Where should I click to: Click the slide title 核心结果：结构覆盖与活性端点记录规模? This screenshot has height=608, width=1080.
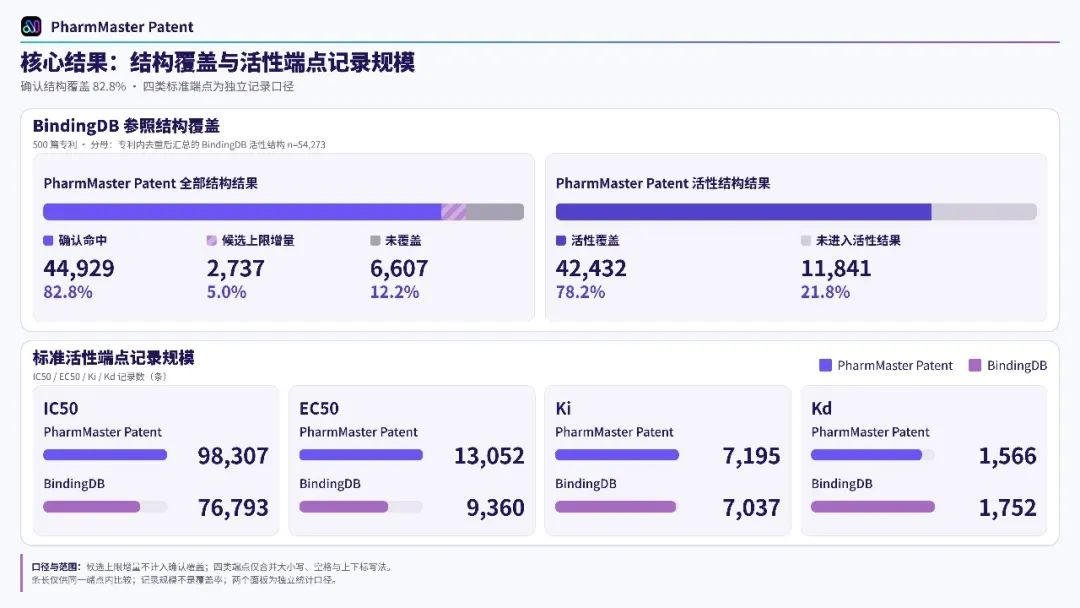tap(218, 62)
